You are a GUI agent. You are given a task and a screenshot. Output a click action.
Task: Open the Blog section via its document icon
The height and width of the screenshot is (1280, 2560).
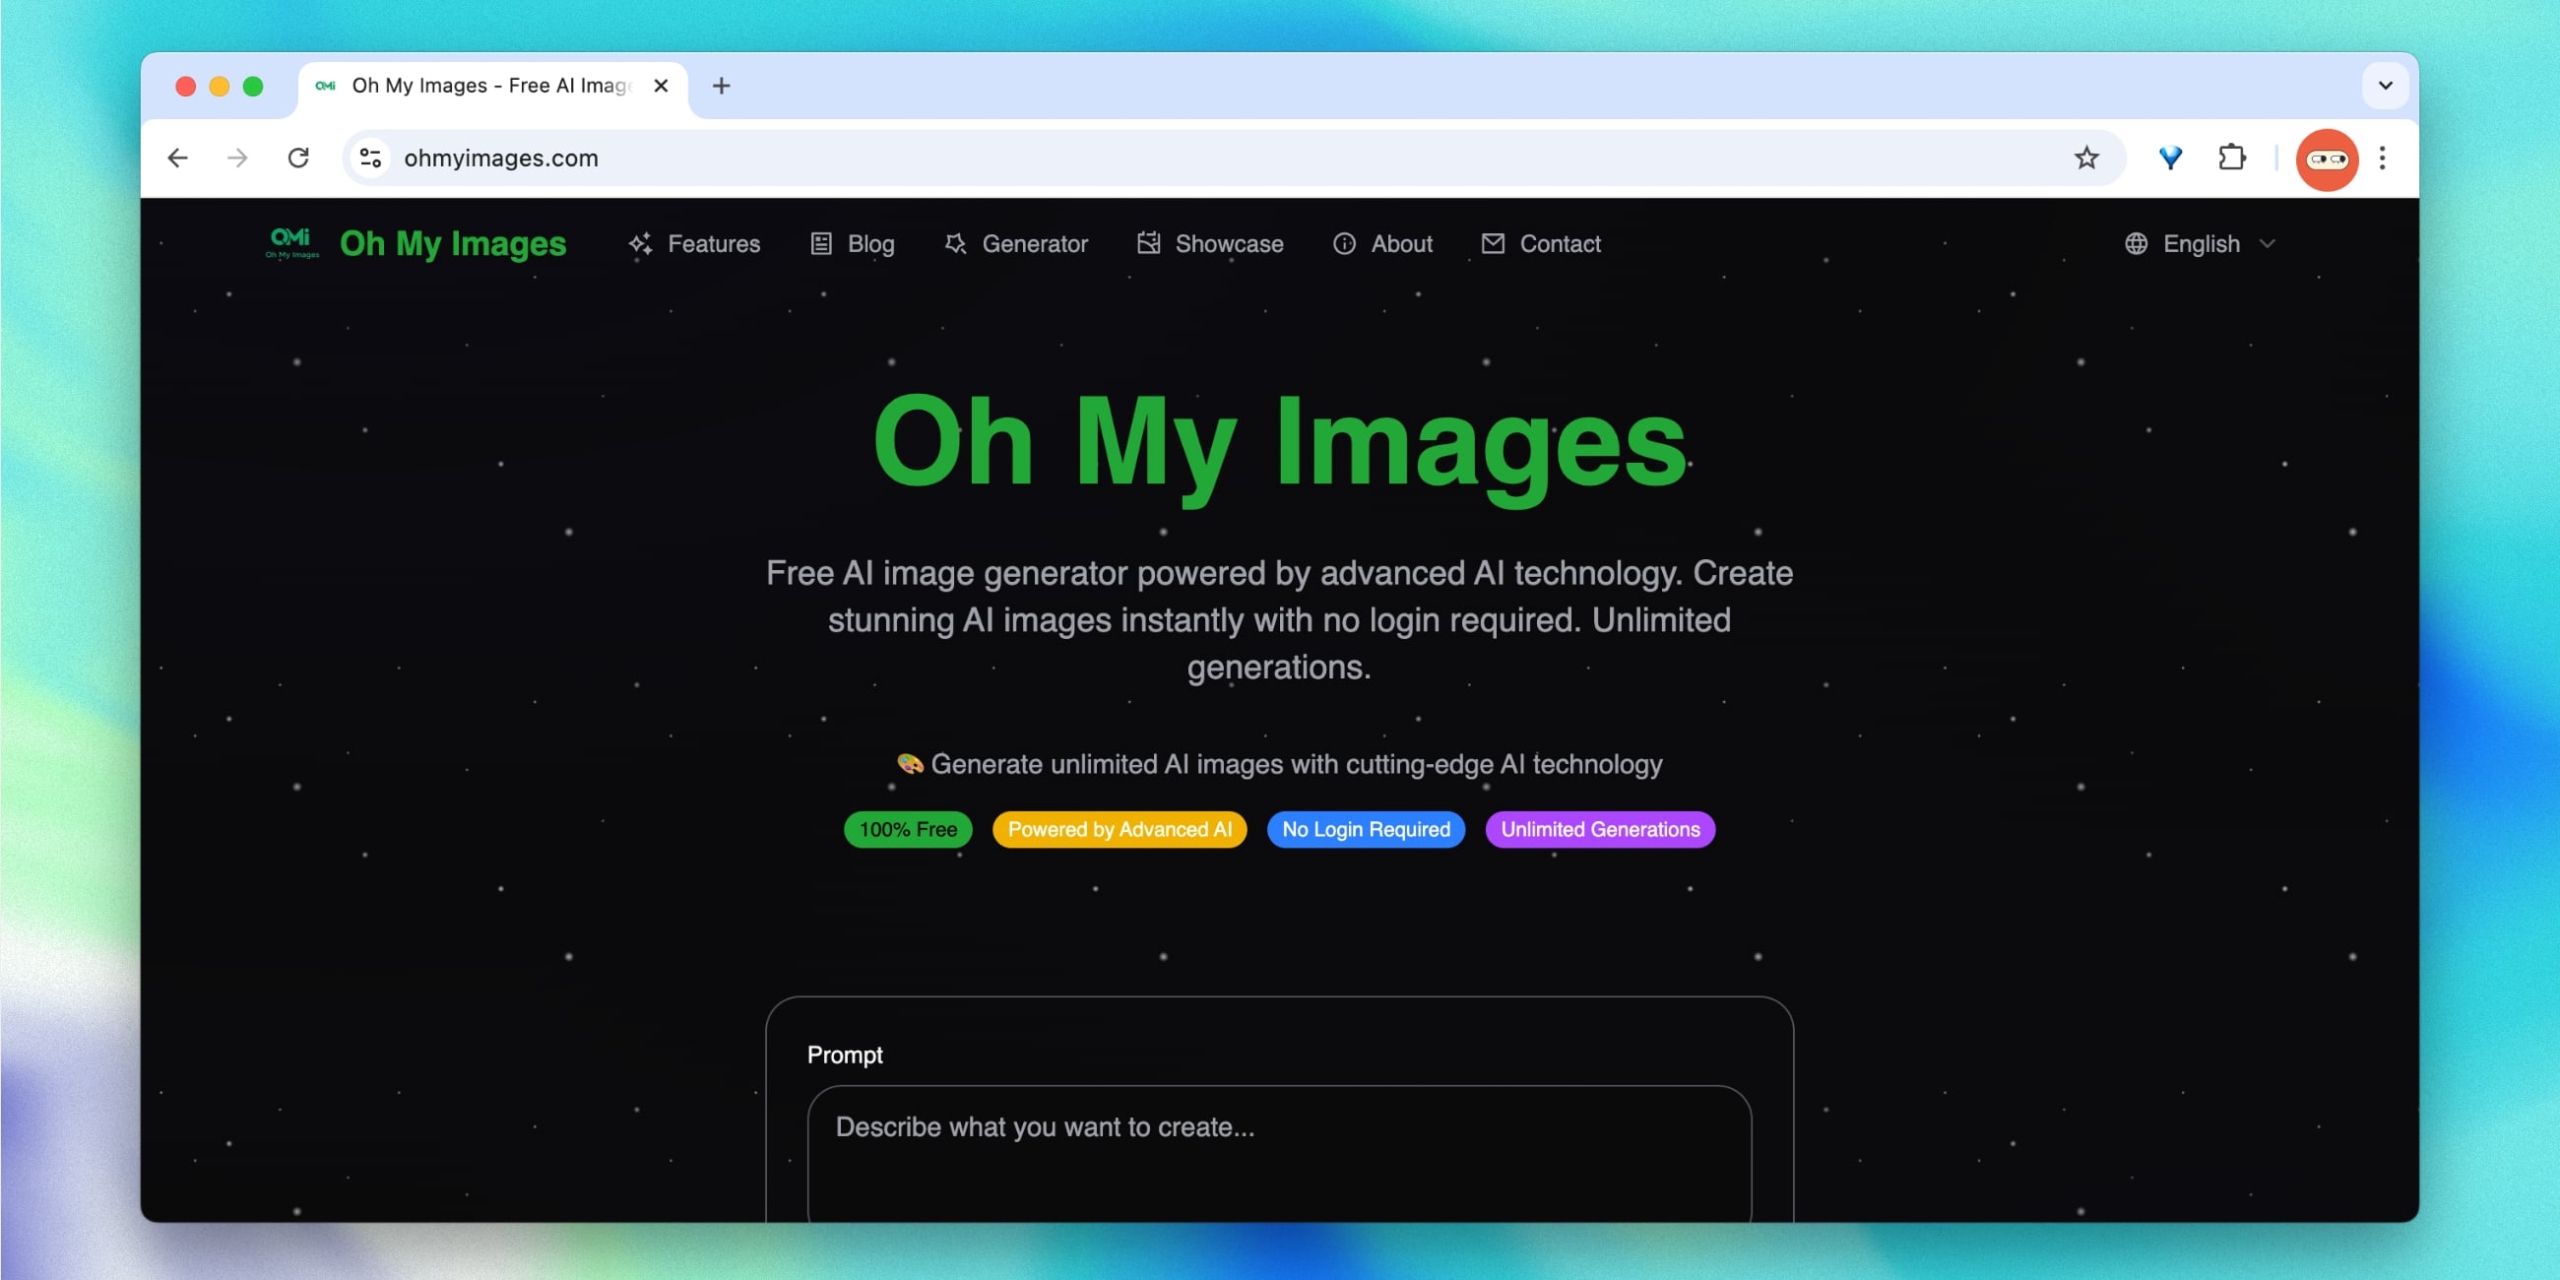[820, 243]
